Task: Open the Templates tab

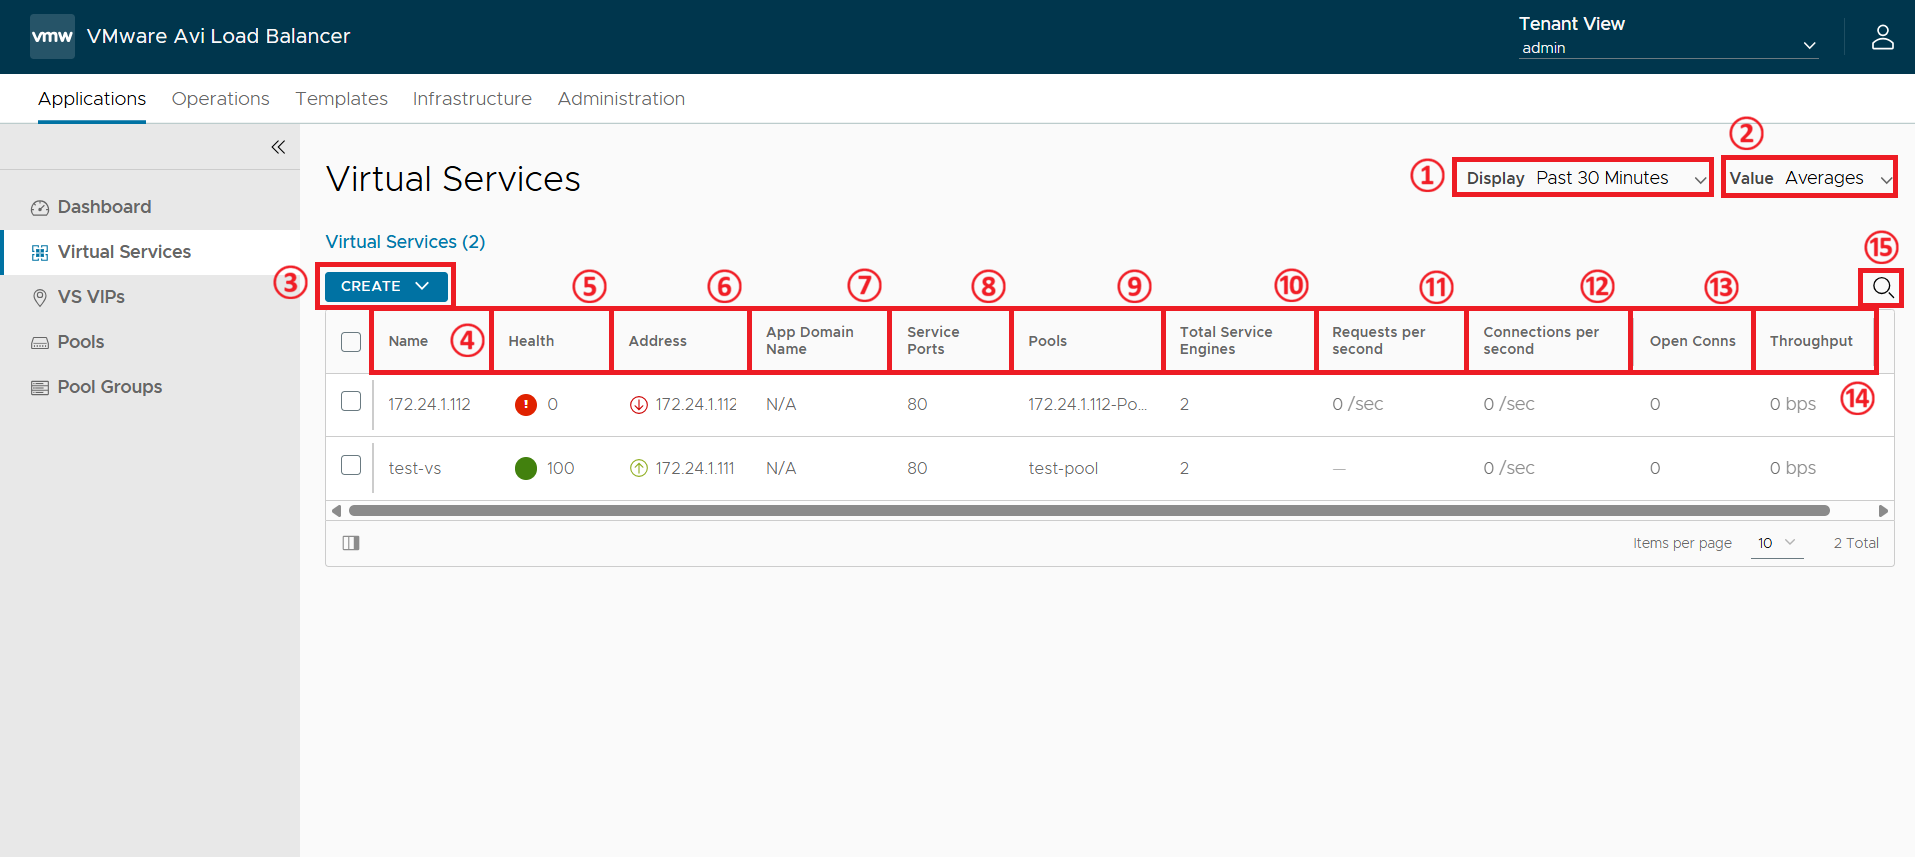Action: tap(342, 99)
